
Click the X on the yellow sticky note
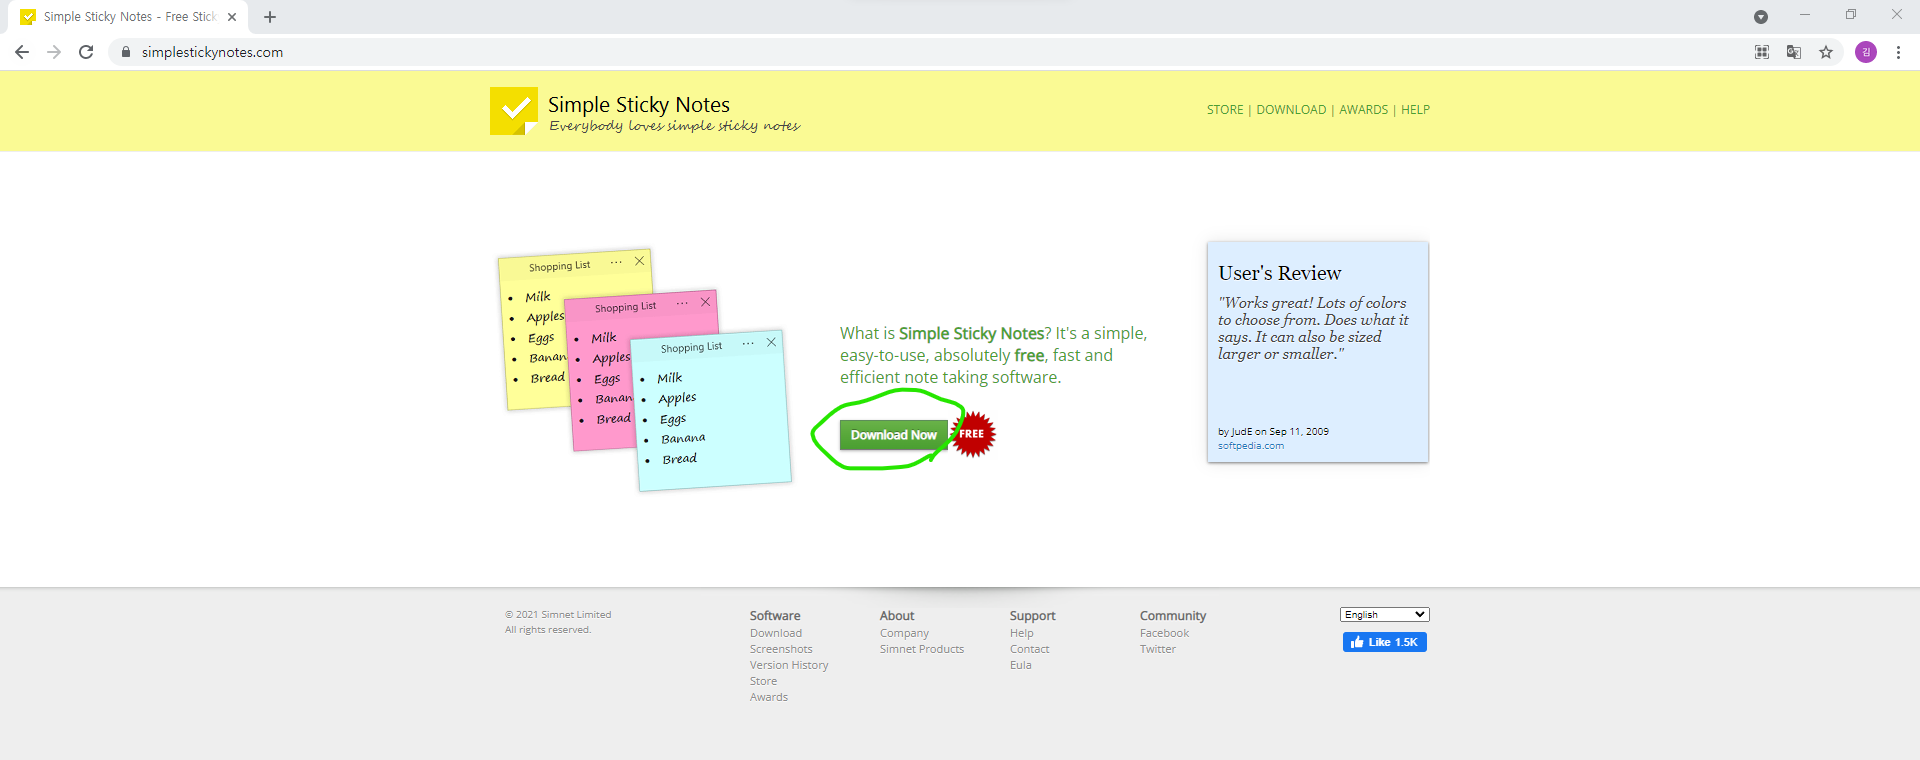pyautogui.click(x=639, y=261)
